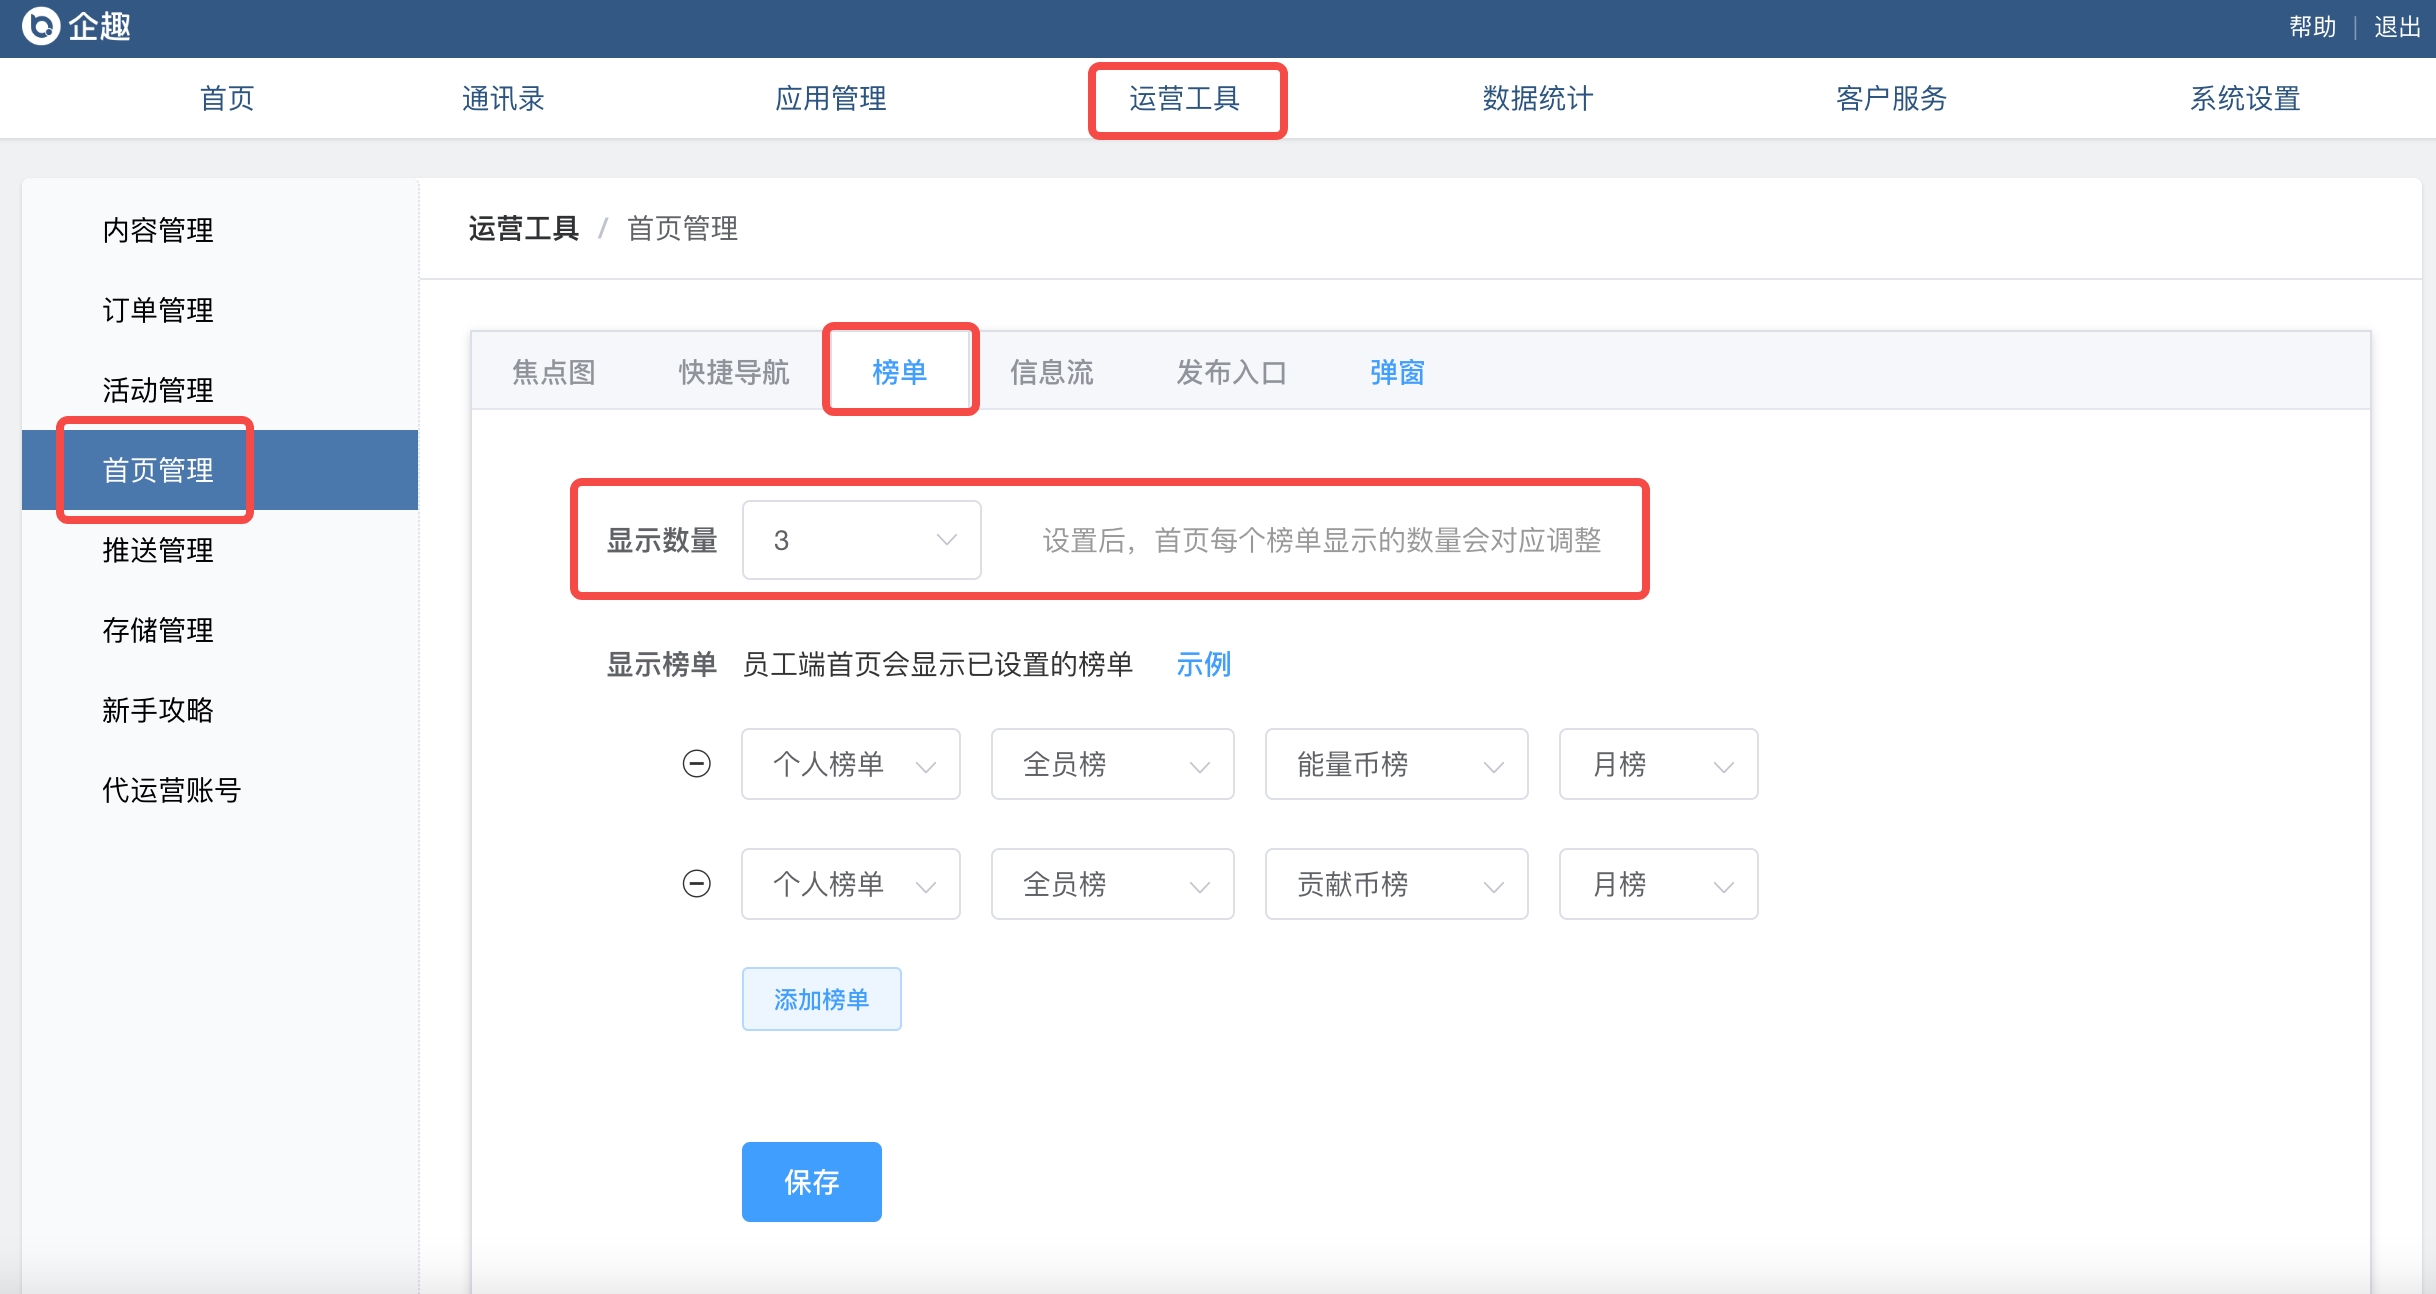
Task: Click the 添加榜单 button
Action: [821, 999]
